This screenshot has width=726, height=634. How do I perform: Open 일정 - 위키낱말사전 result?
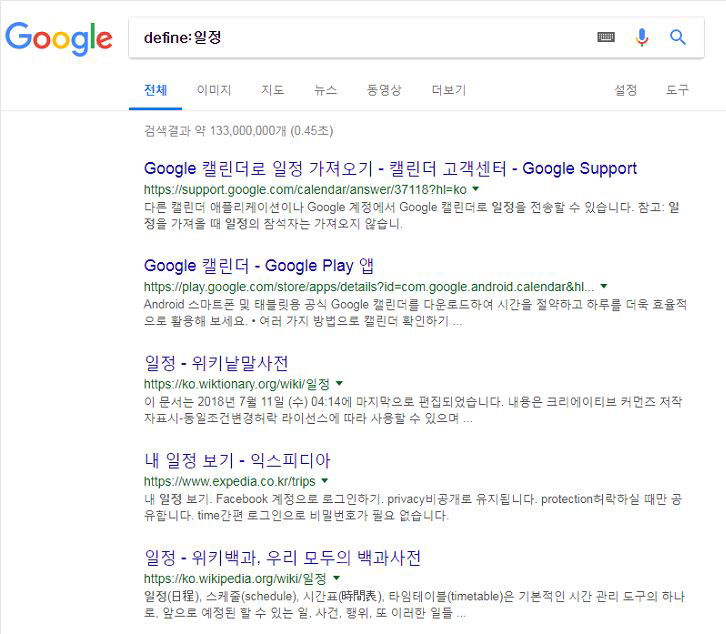tap(216, 363)
